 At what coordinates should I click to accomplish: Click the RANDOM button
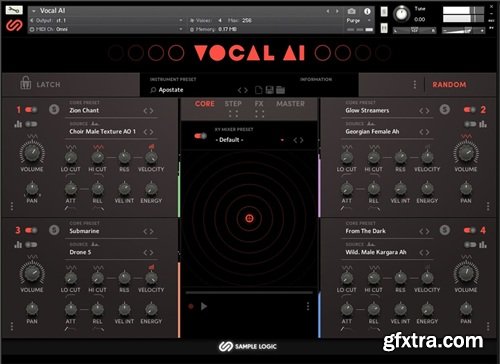point(449,85)
